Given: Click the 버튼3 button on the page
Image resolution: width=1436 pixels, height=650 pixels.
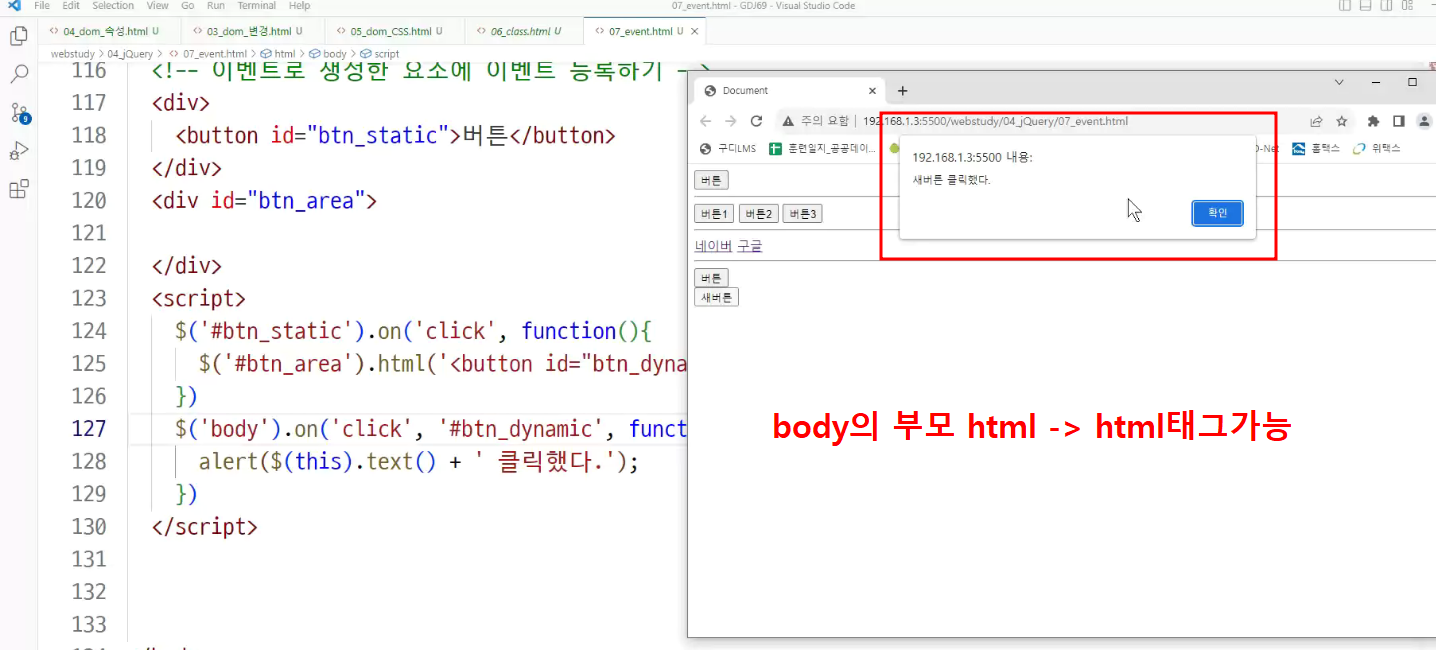Looking at the screenshot, I should pos(802,214).
